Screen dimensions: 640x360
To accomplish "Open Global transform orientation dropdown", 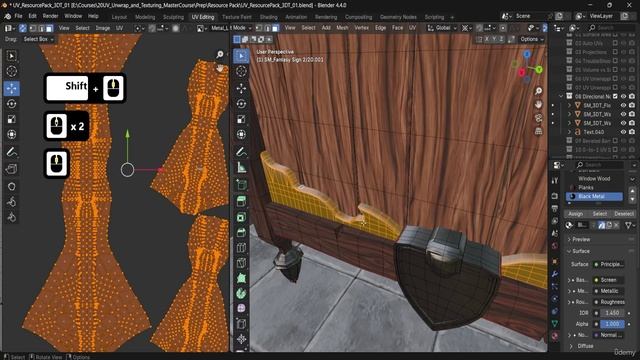I will coord(442,28).
